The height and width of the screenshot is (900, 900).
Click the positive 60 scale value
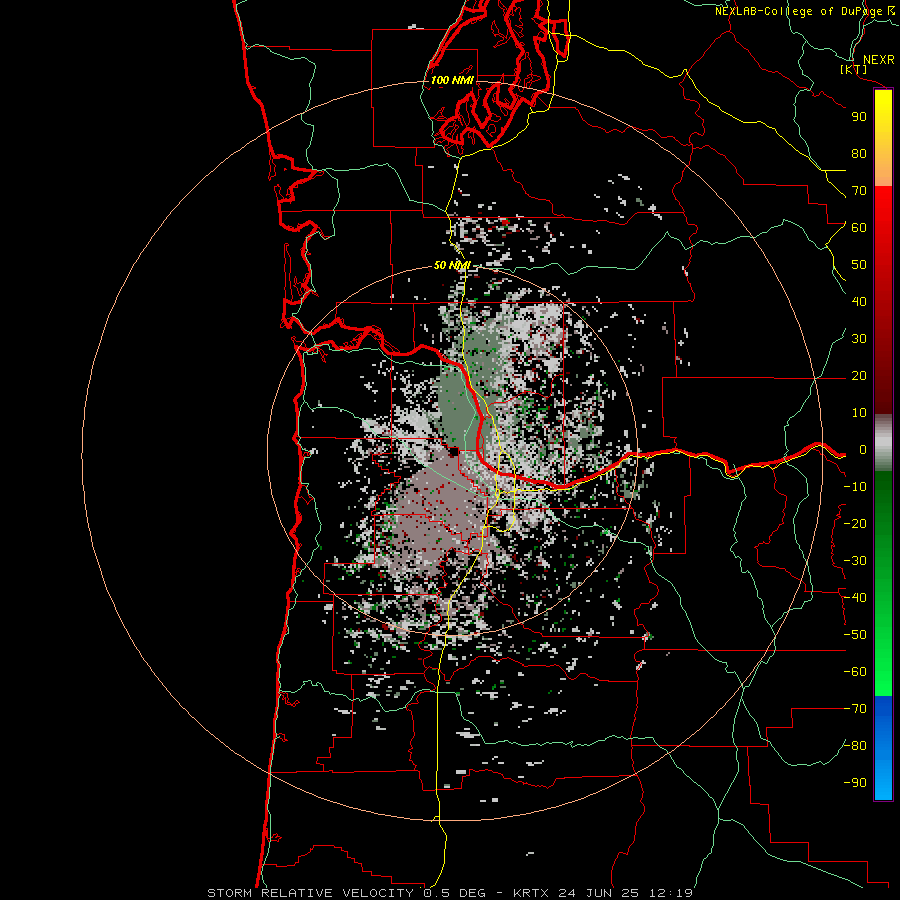[x=859, y=228]
